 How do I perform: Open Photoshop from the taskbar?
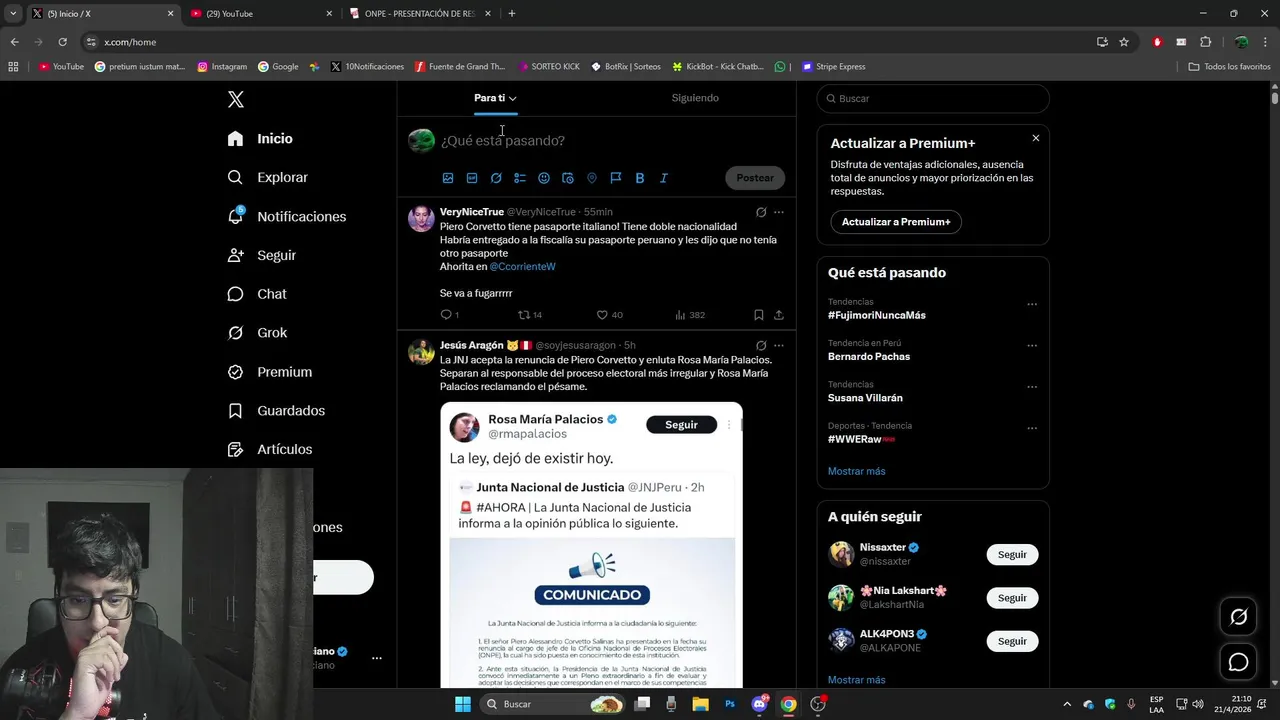tap(730, 704)
